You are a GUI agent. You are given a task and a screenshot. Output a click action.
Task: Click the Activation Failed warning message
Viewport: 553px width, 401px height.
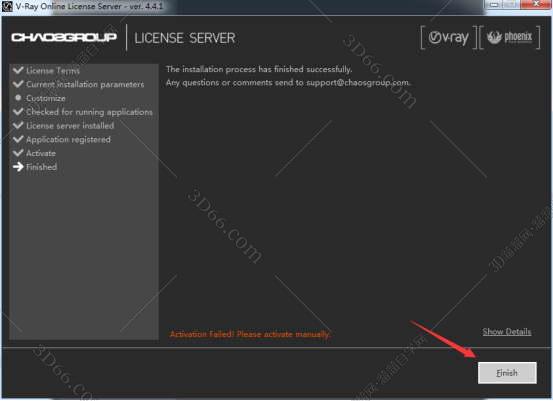coord(250,334)
